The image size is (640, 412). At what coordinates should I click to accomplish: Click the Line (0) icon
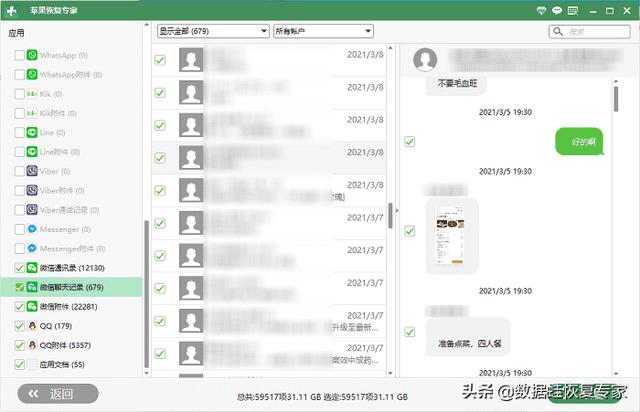coord(32,132)
